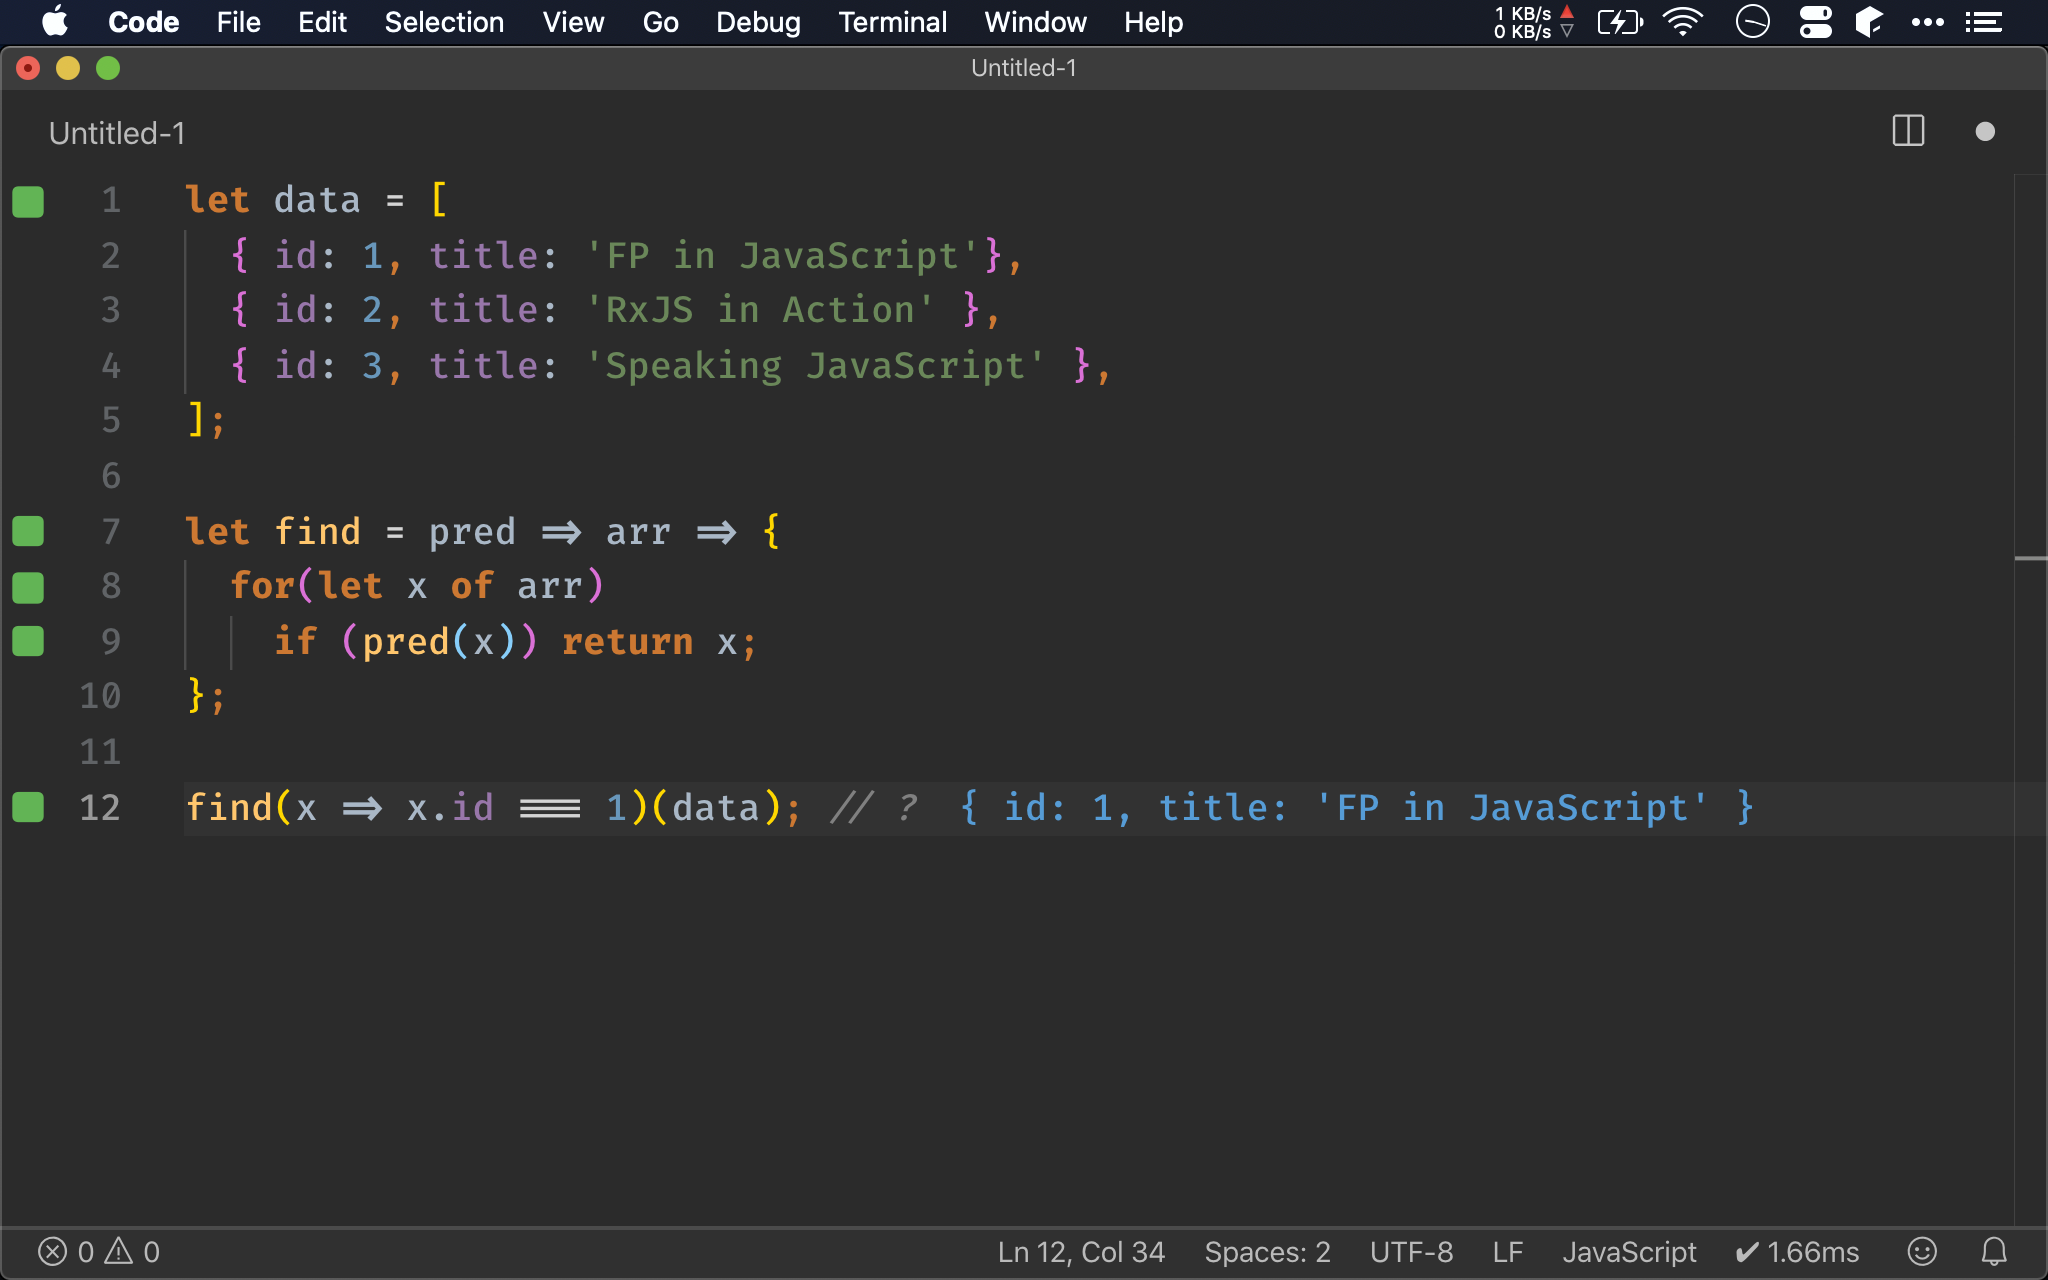The width and height of the screenshot is (2048, 1280).
Task: Click the green coverage marker on line 9
Action: [x=28, y=642]
